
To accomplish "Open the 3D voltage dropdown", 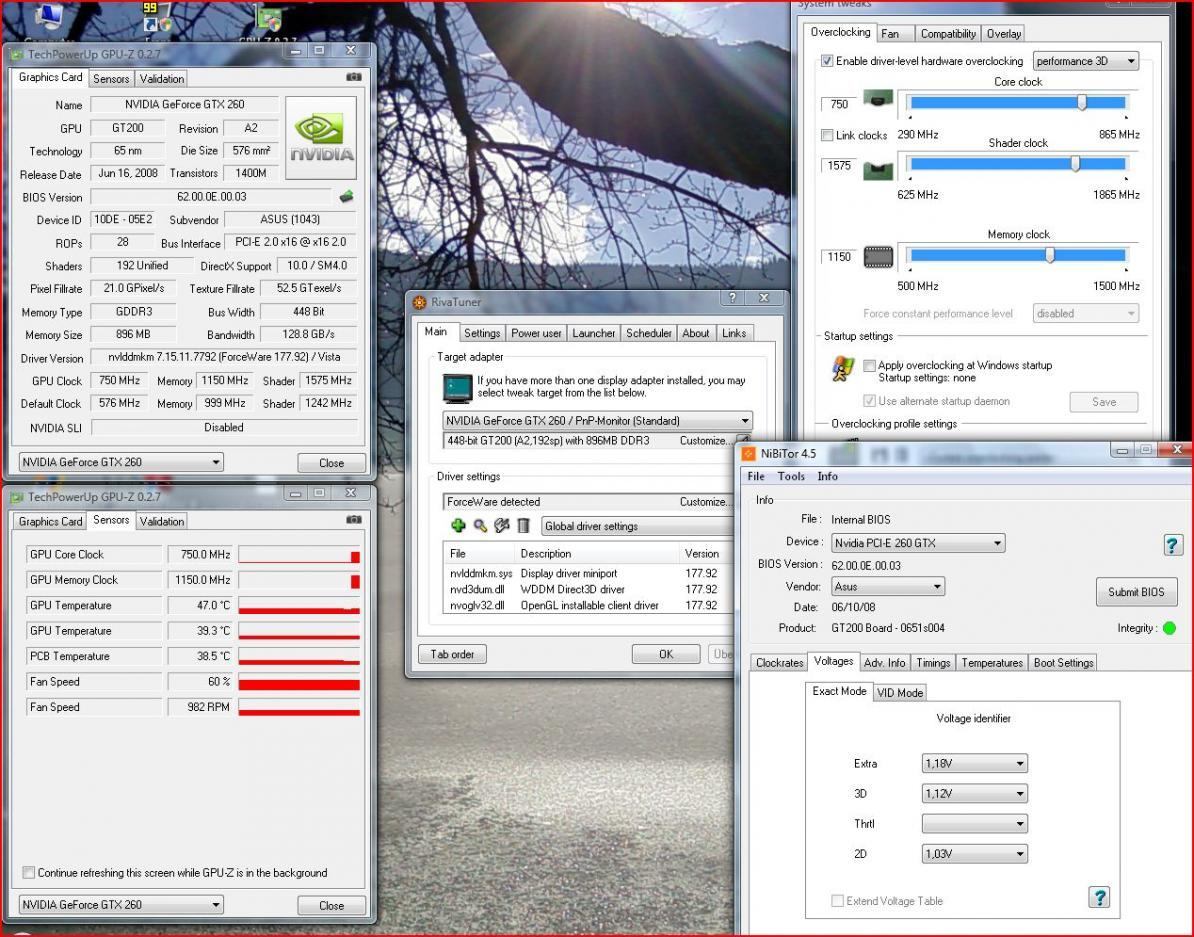I will (975, 794).
